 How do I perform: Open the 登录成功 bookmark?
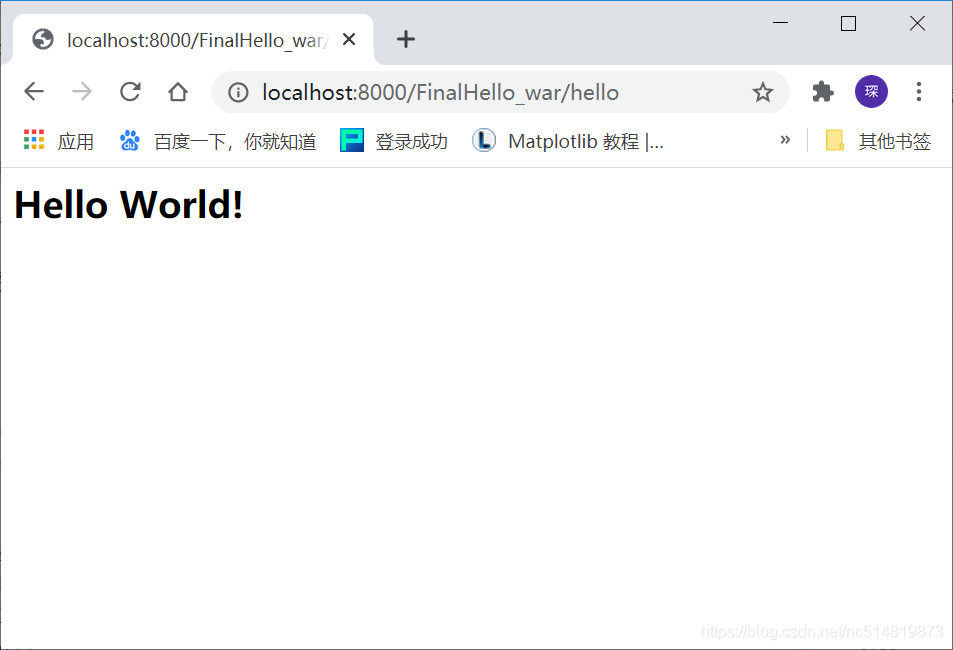point(394,141)
